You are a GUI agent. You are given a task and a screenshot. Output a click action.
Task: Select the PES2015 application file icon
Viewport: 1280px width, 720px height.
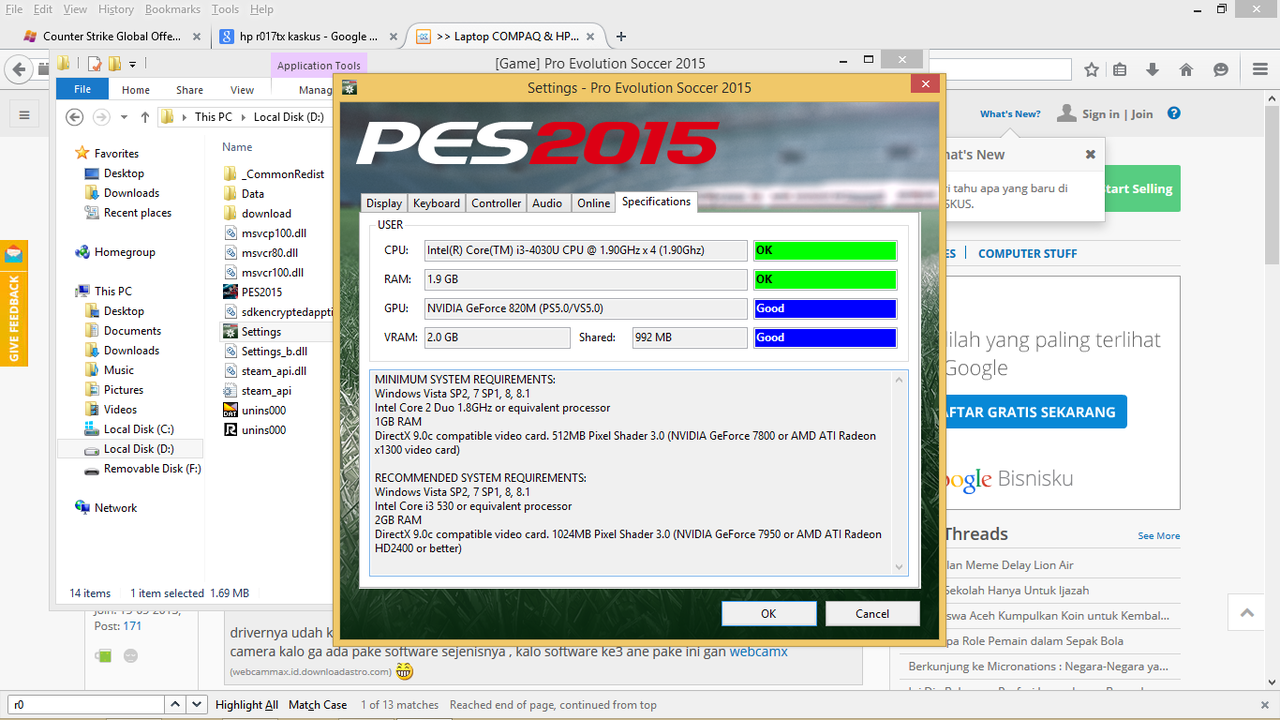click(x=231, y=292)
